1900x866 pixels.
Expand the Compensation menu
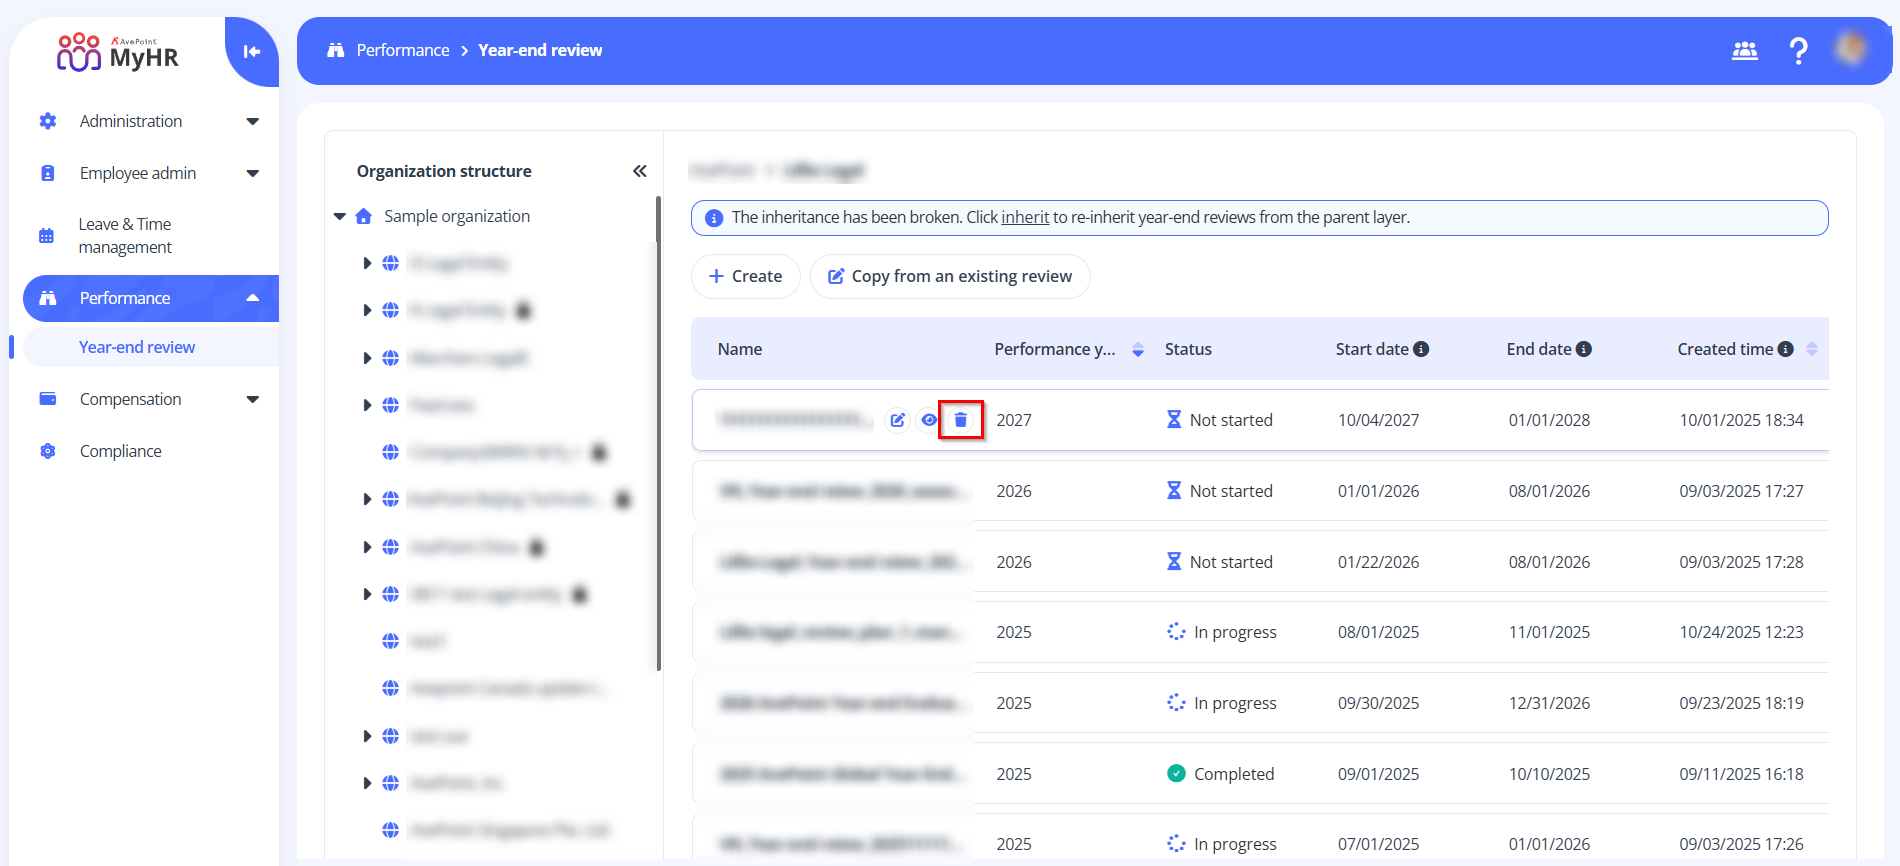(x=252, y=399)
